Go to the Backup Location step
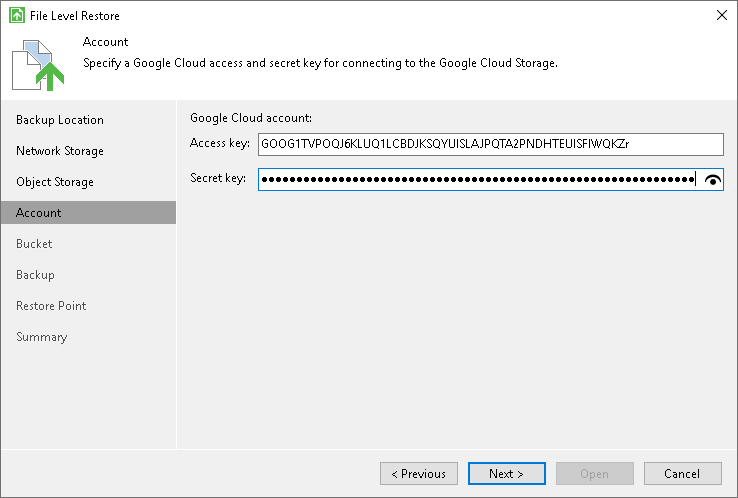The width and height of the screenshot is (738, 498). (x=60, y=120)
